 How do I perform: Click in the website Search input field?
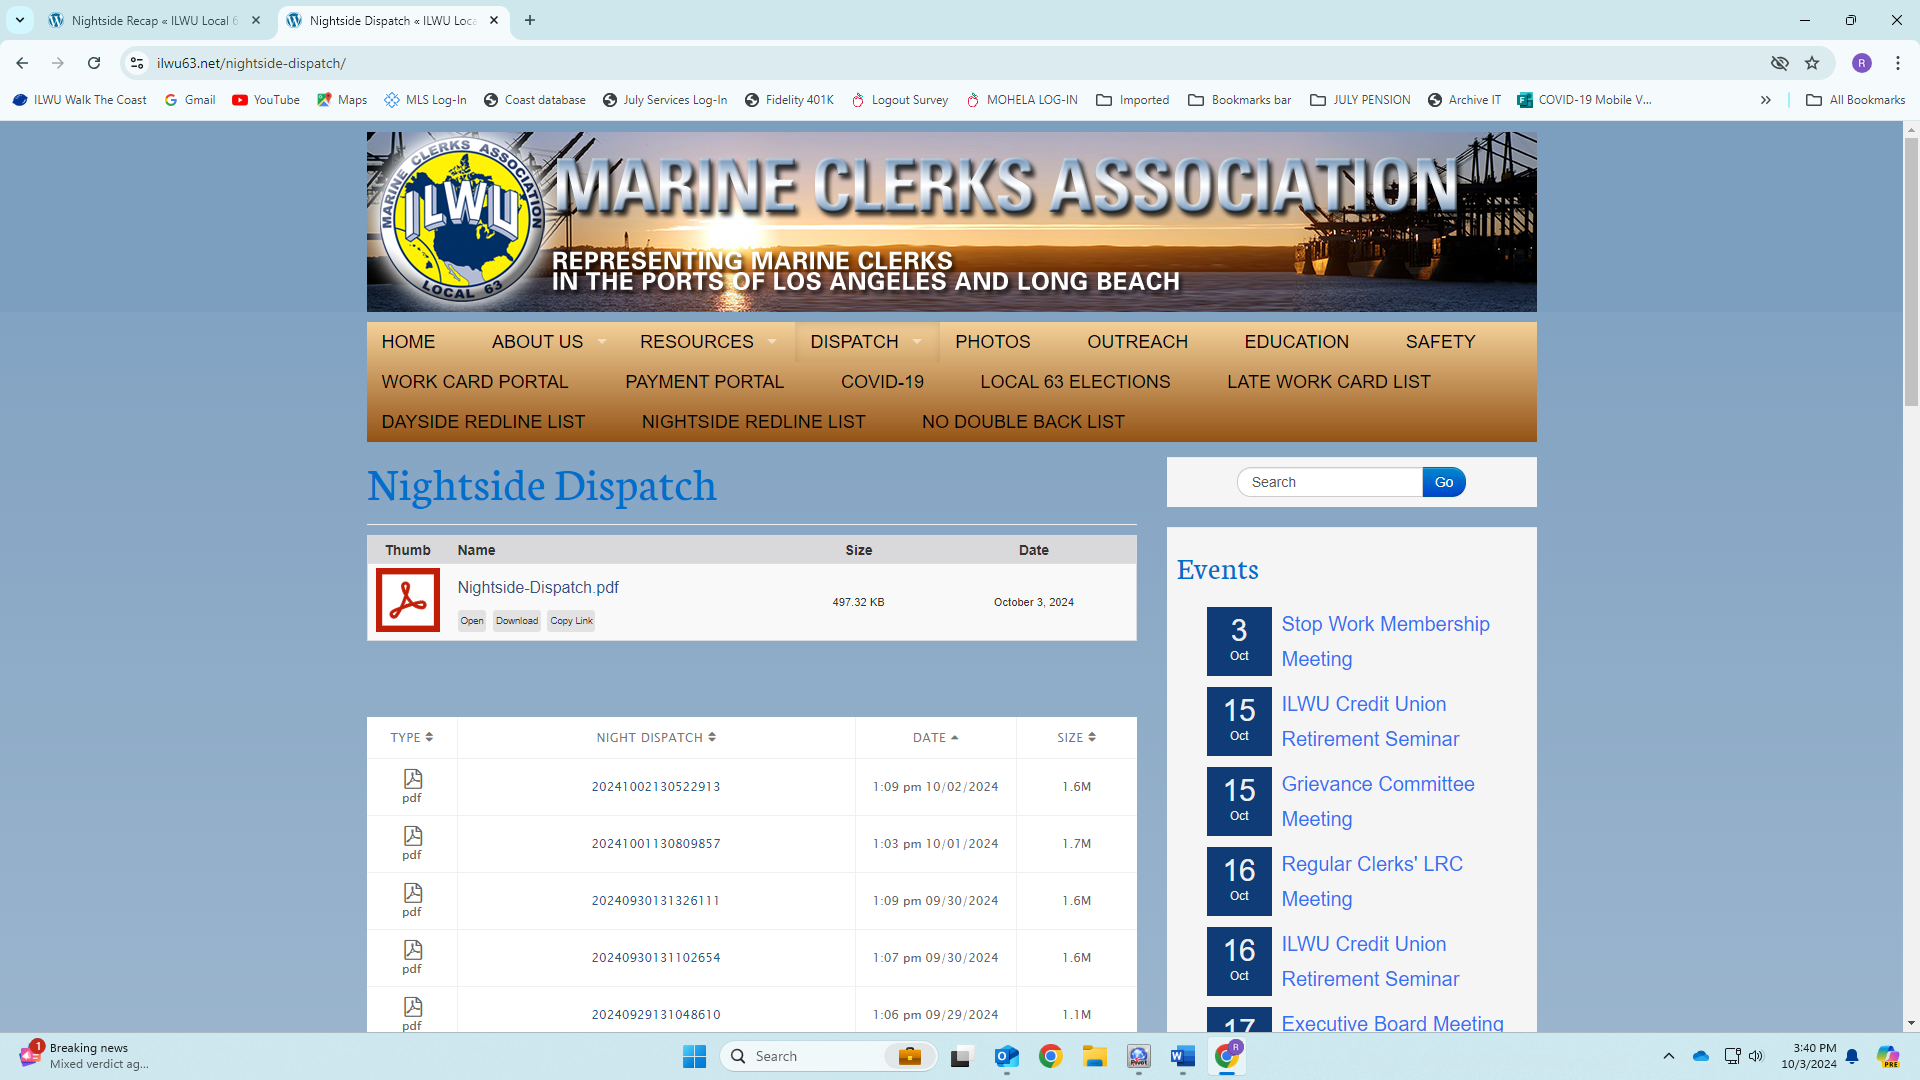tap(1330, 482)
